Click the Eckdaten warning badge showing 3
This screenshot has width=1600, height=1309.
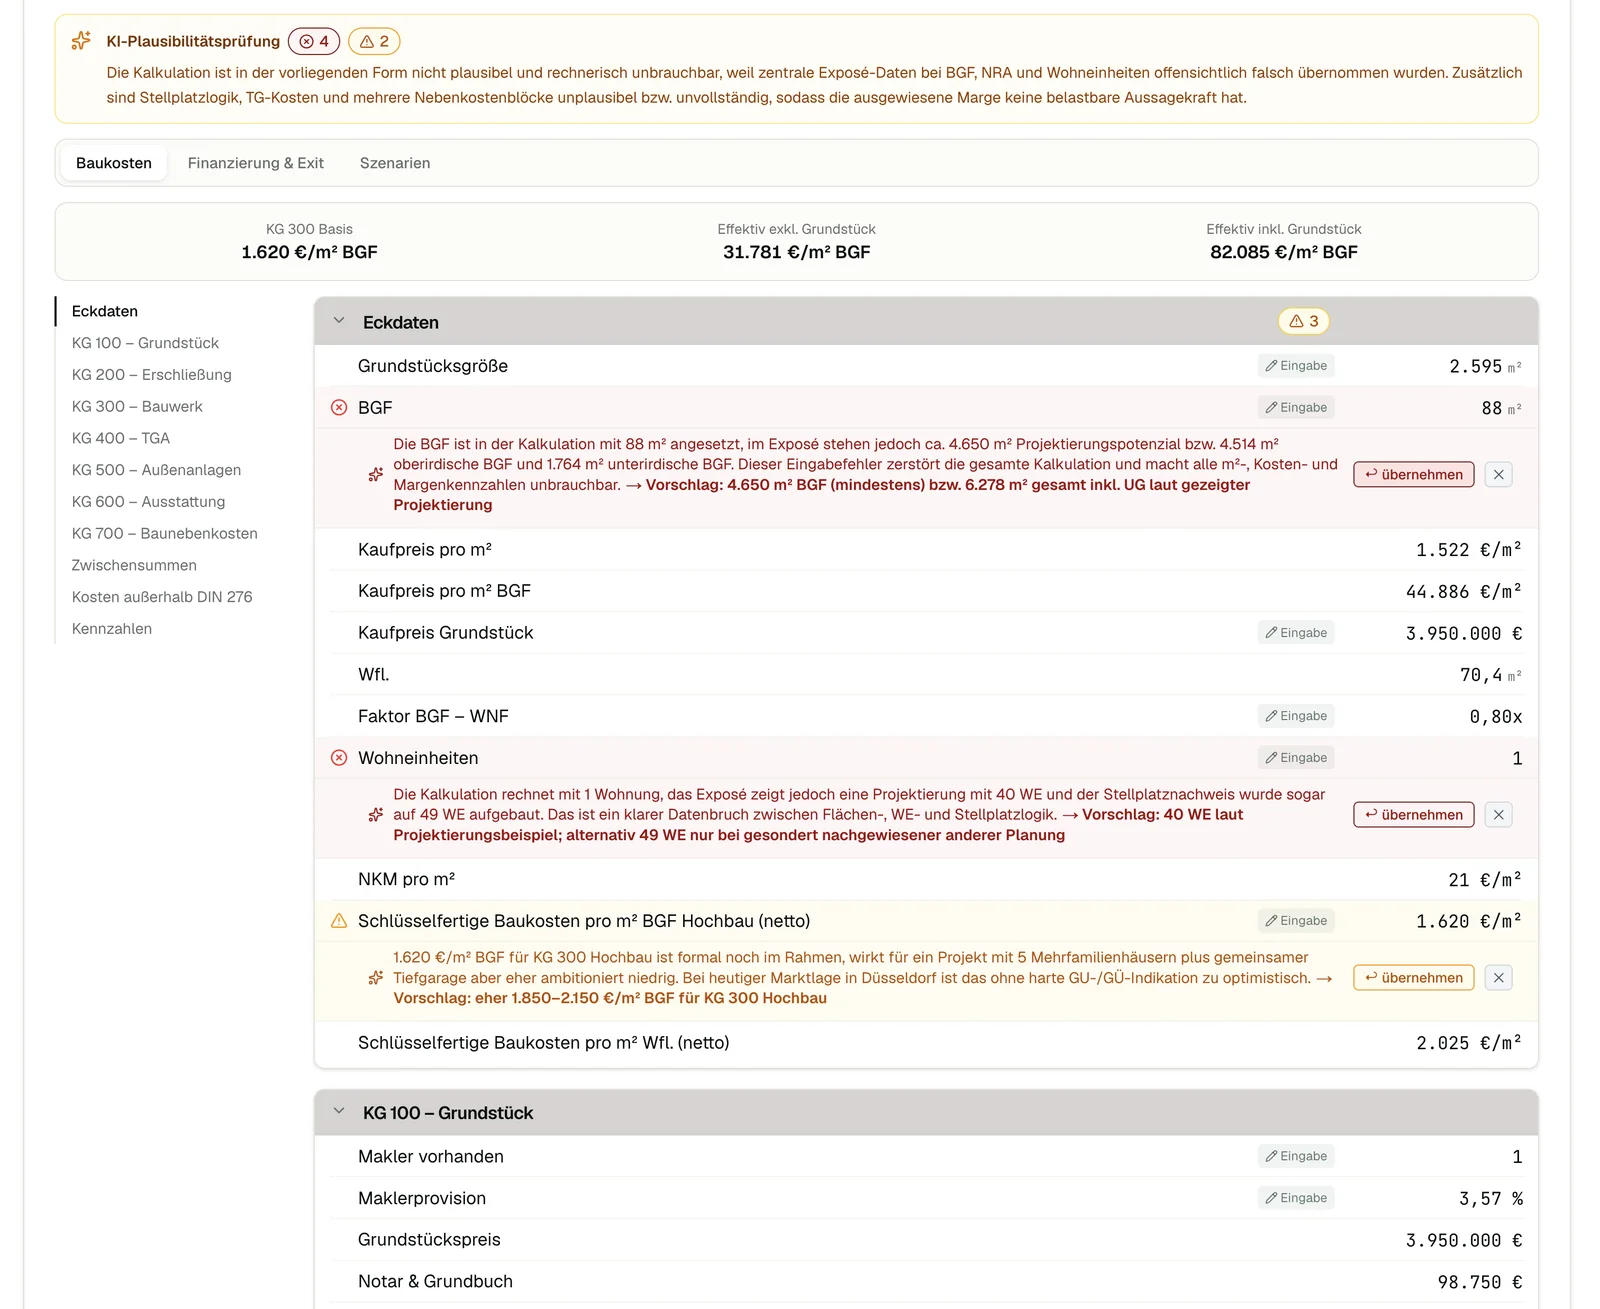point(1304,321)
